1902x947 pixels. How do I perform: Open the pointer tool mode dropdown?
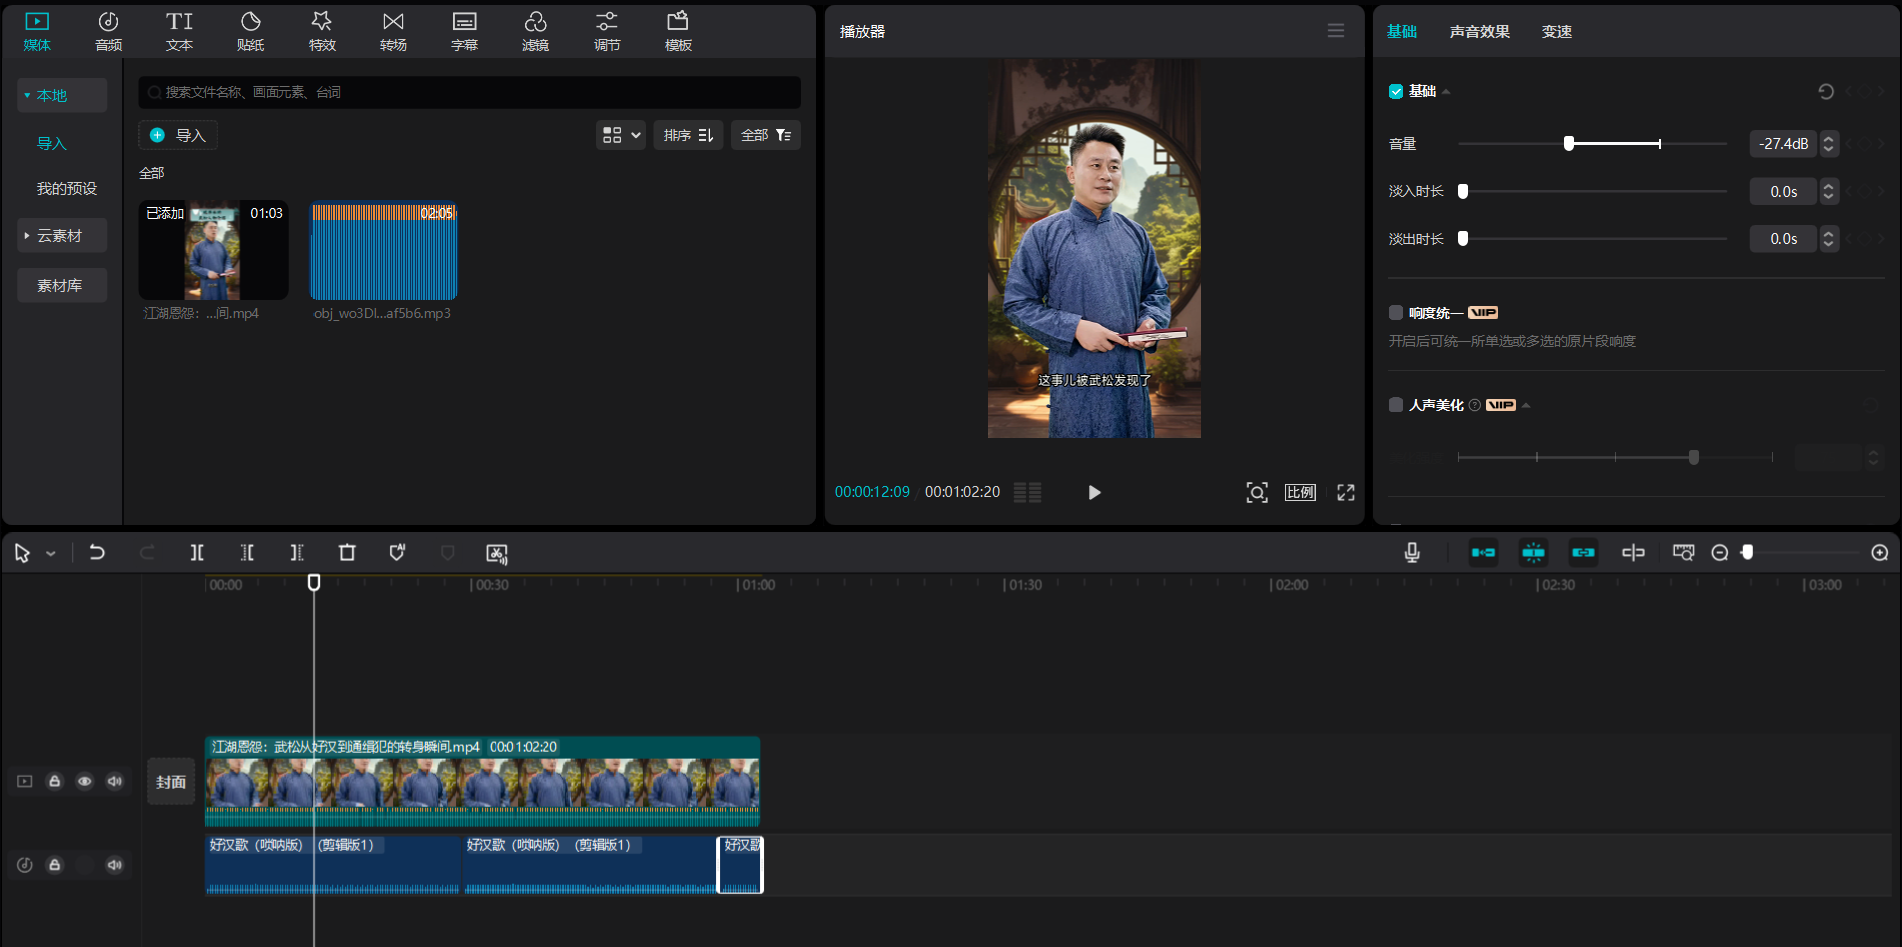click(x=51, y=553)
